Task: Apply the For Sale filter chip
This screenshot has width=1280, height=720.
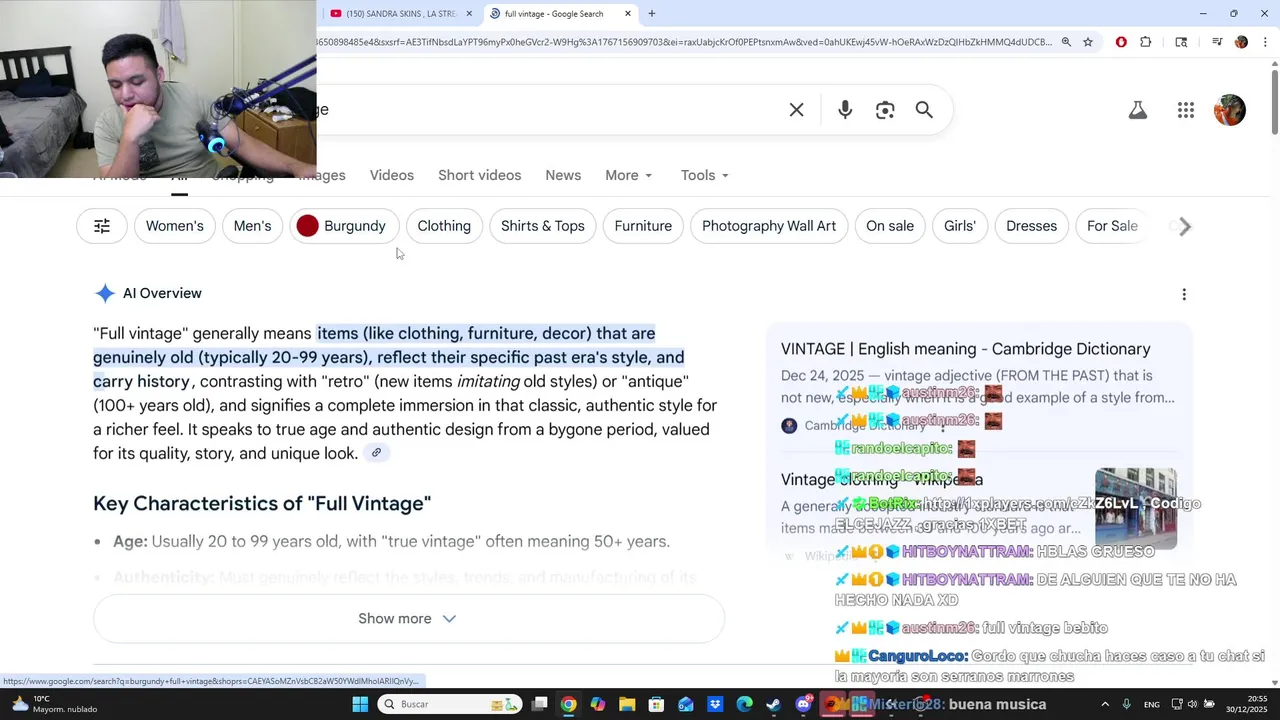Action: click(x=1112, y=226)
